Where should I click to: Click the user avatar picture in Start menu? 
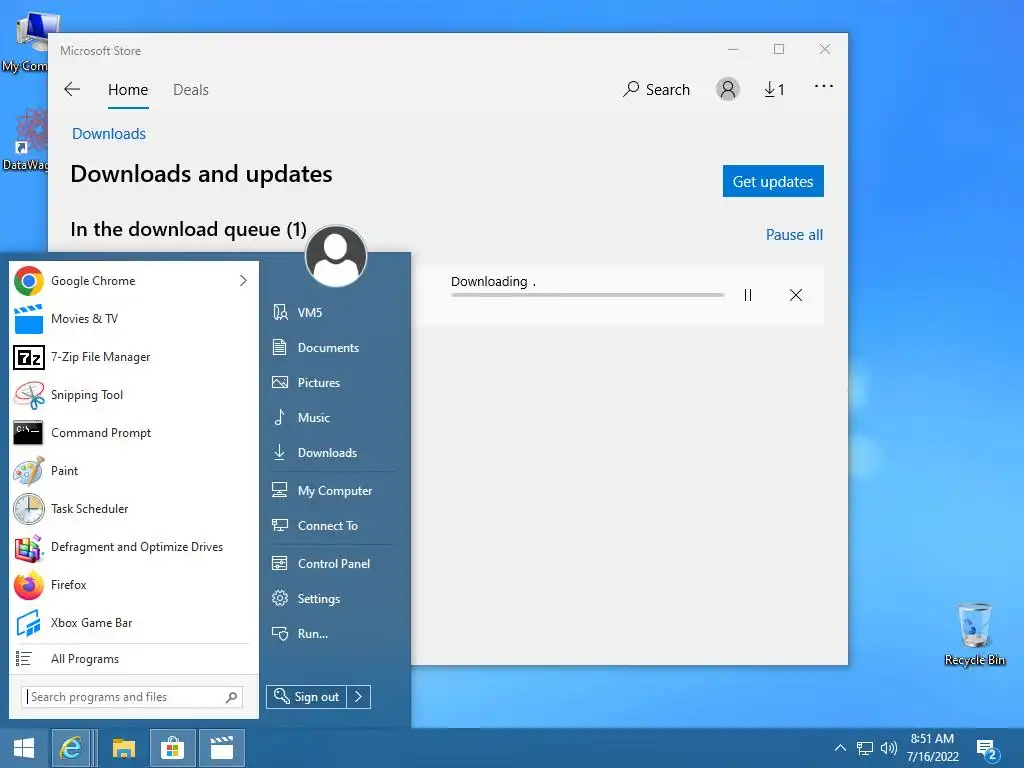336,256
